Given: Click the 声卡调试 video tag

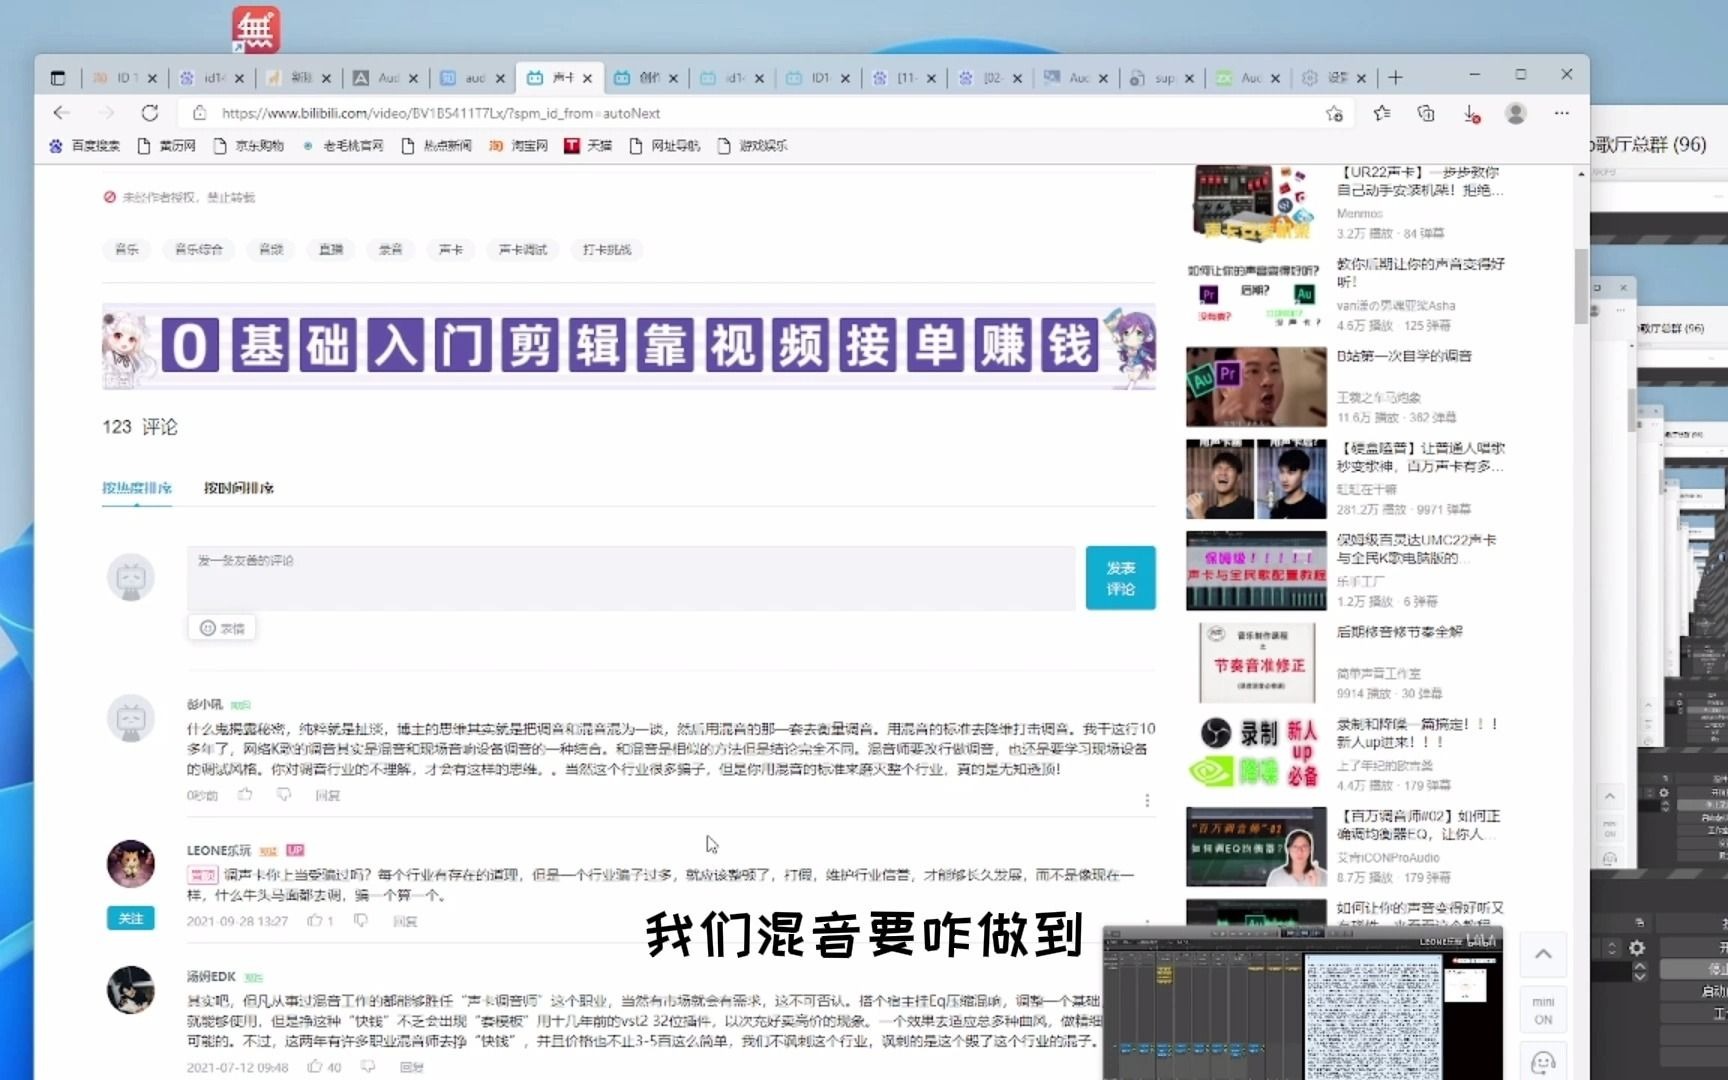Looking at the screenshot, I should (x=523, y=249).
